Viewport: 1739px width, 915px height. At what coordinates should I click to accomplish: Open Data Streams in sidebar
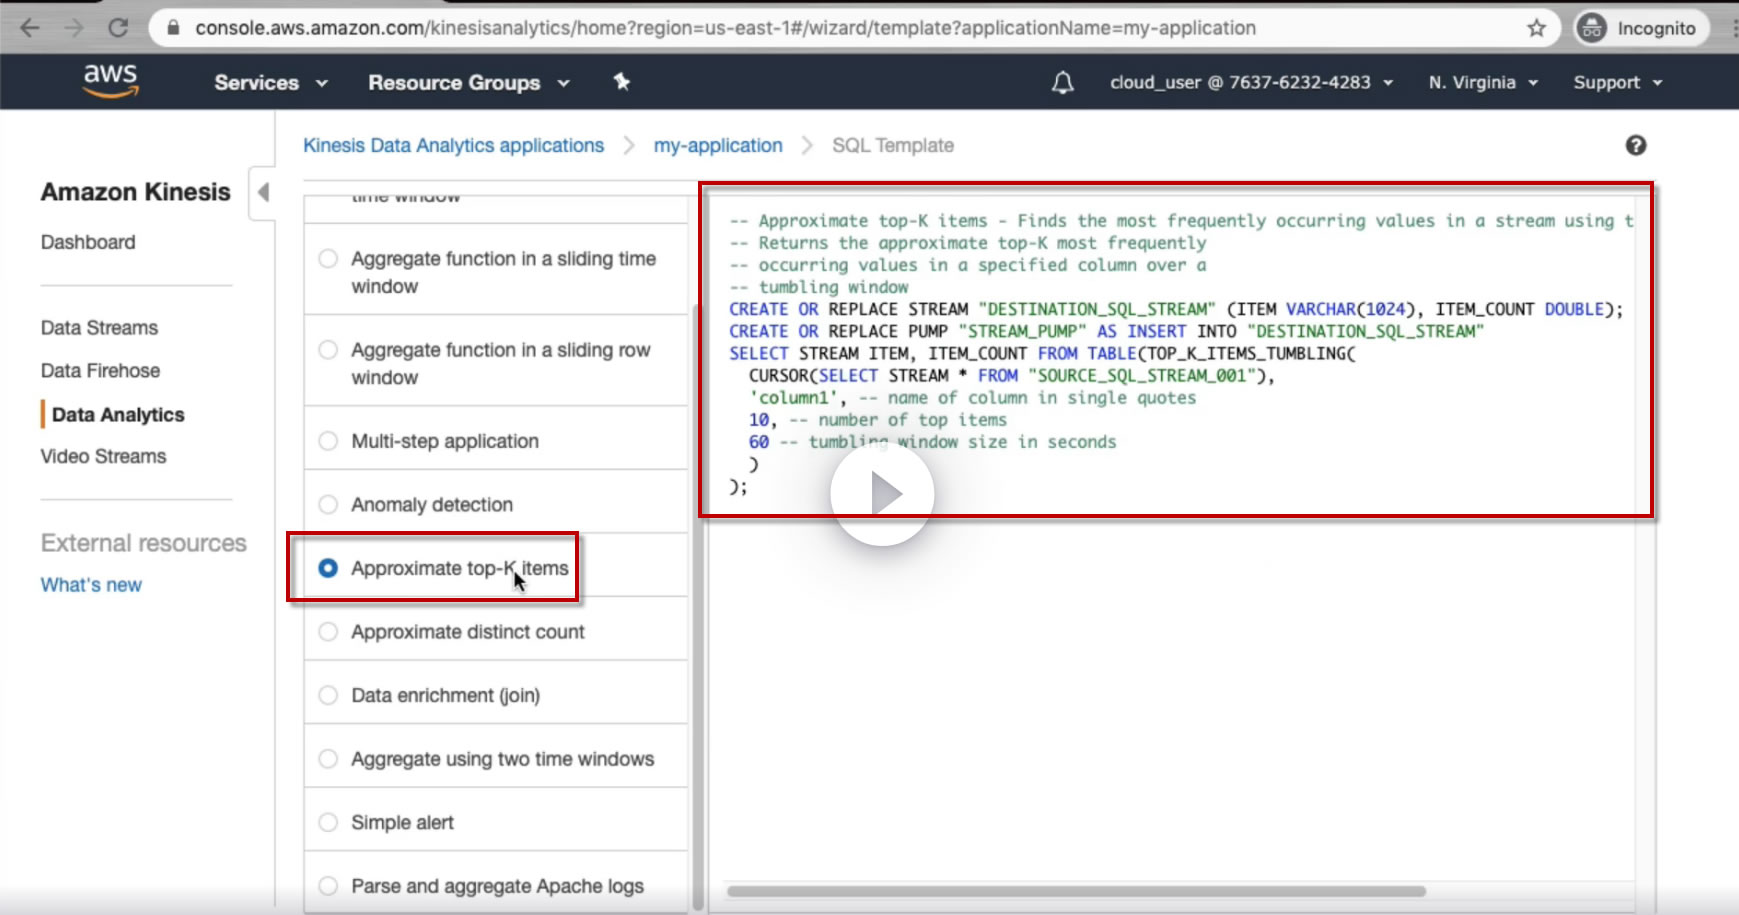tap(99, 328)
